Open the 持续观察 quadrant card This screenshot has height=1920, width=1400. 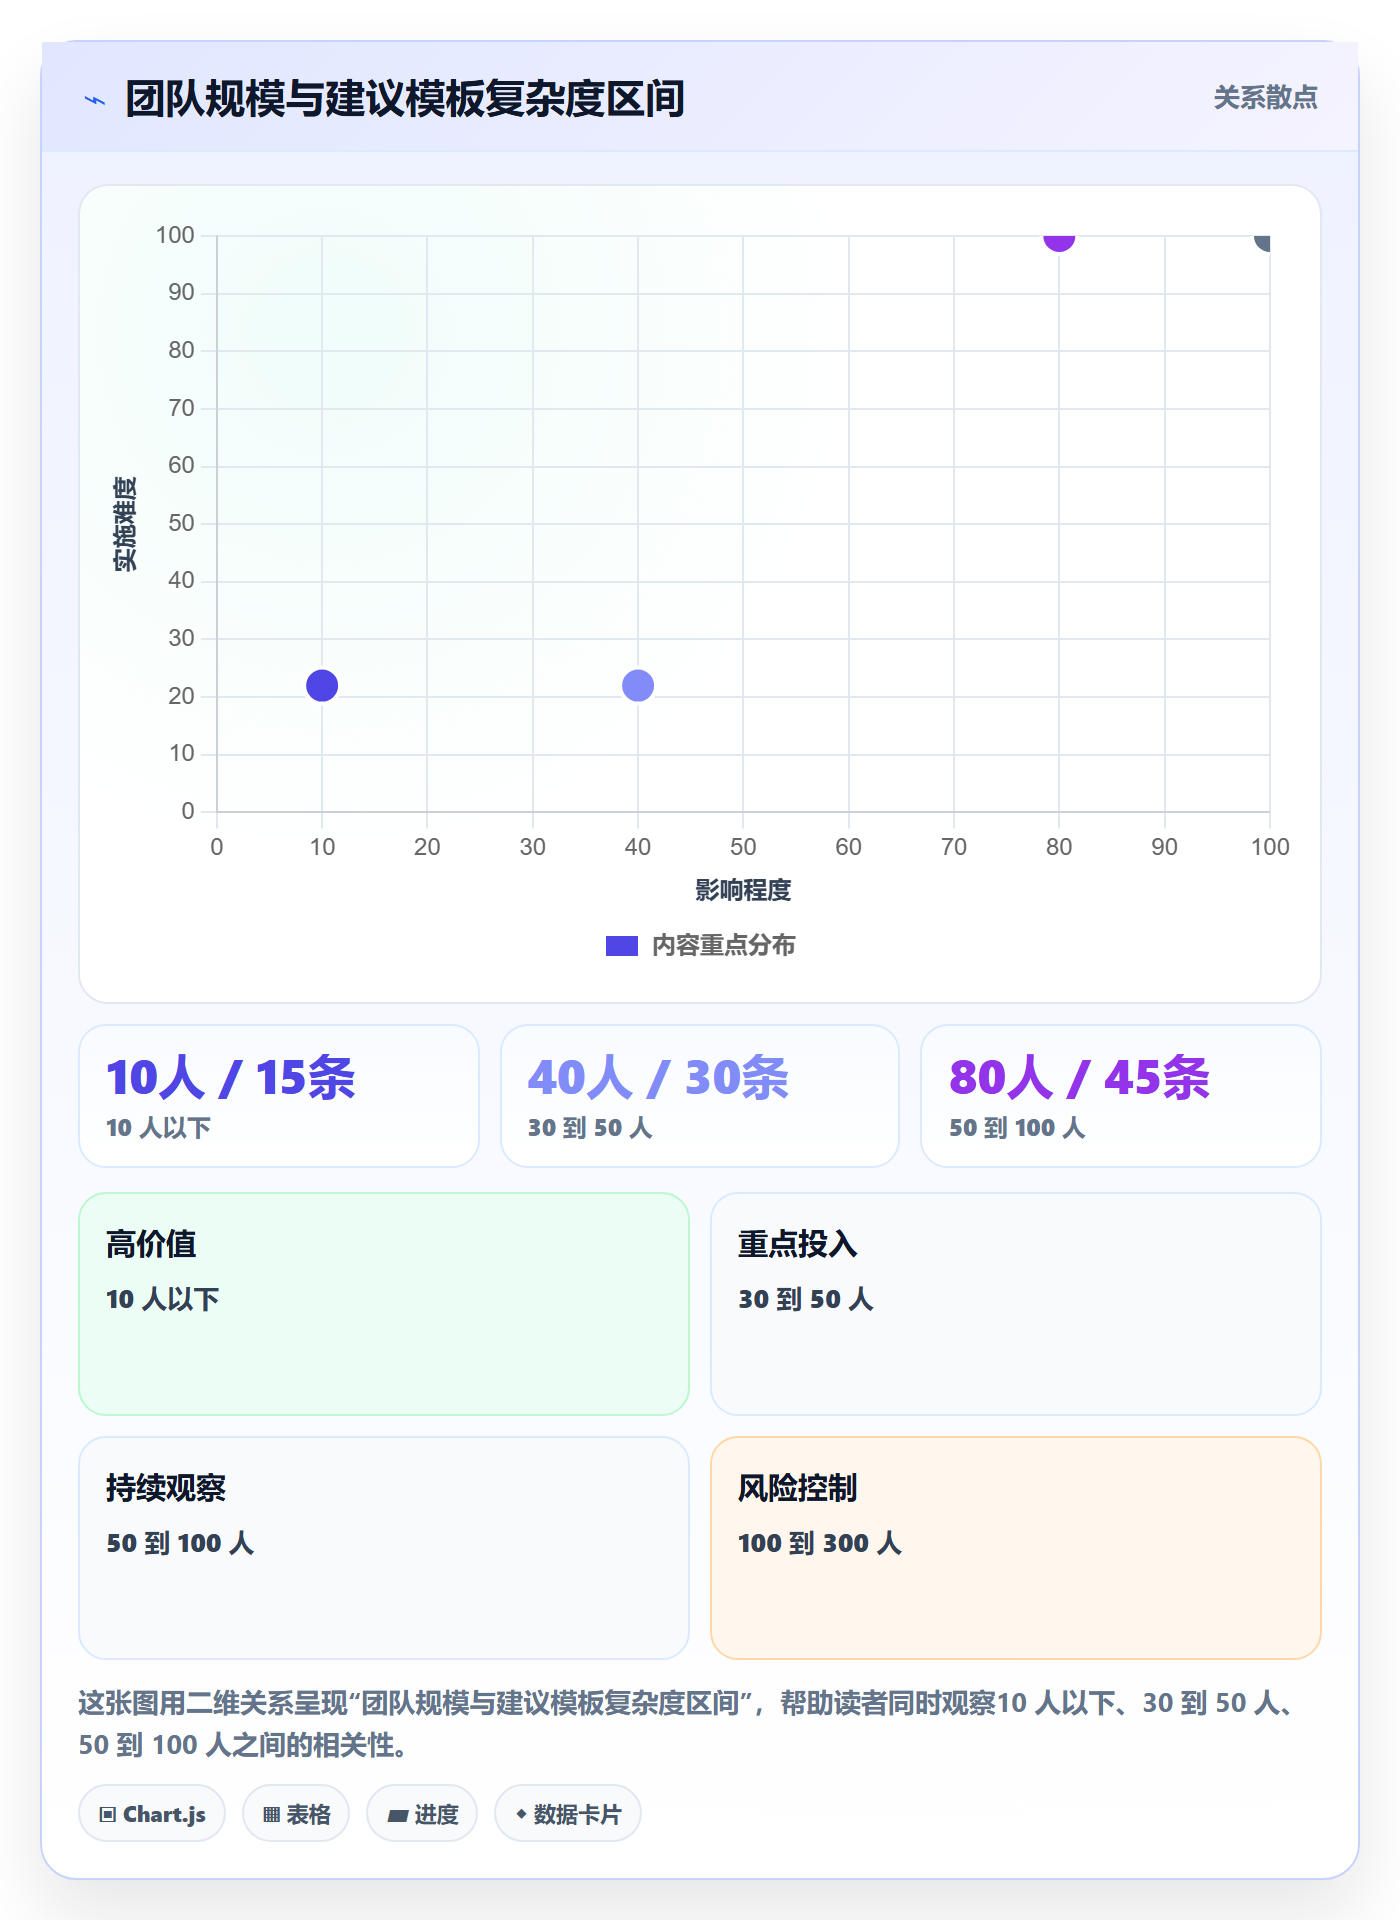tap(384, 1548)
